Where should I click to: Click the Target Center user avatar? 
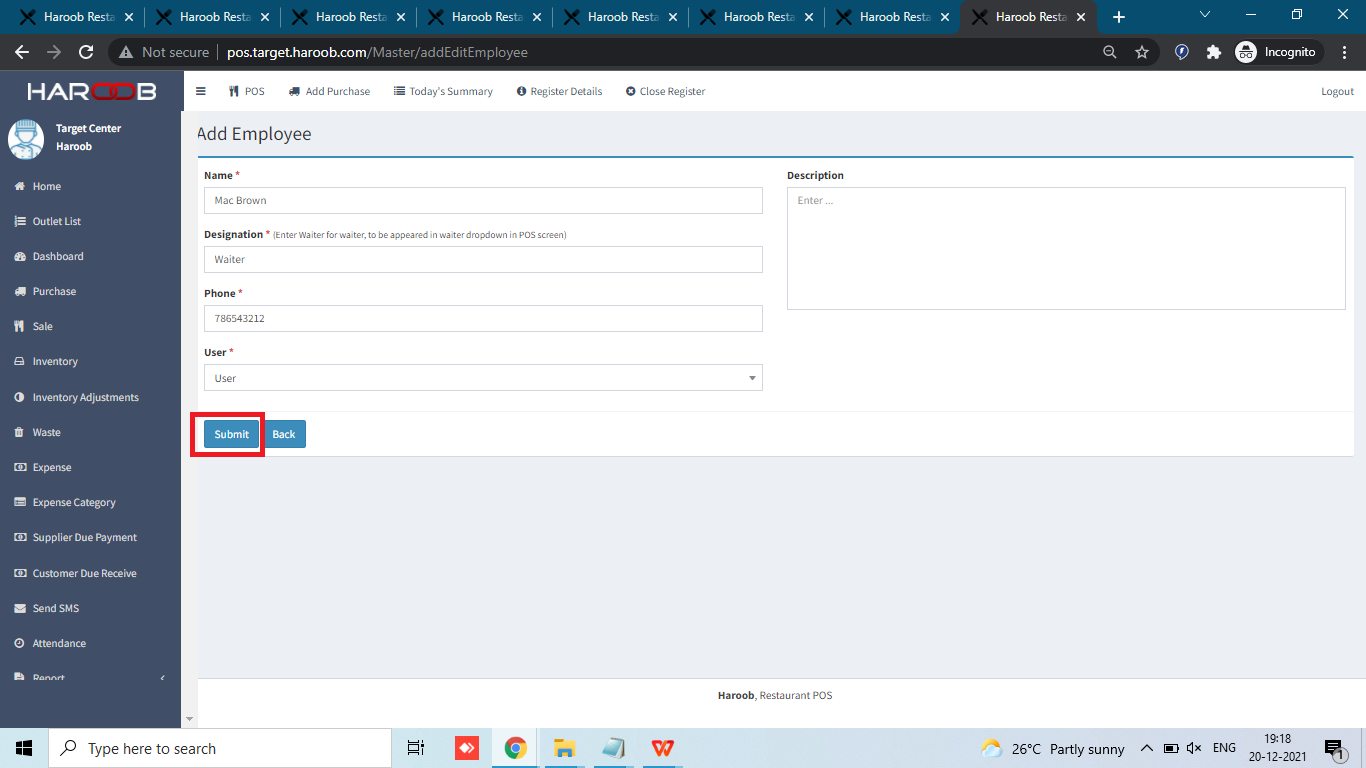[x=26, y=138]
